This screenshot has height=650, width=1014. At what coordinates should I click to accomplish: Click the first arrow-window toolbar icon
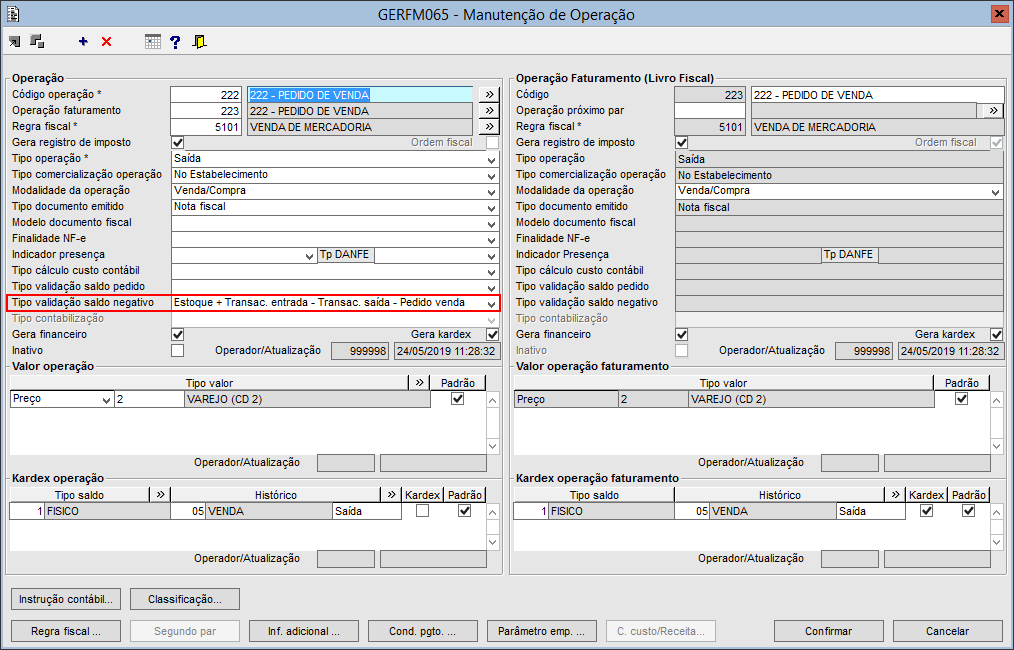[14, 42]
